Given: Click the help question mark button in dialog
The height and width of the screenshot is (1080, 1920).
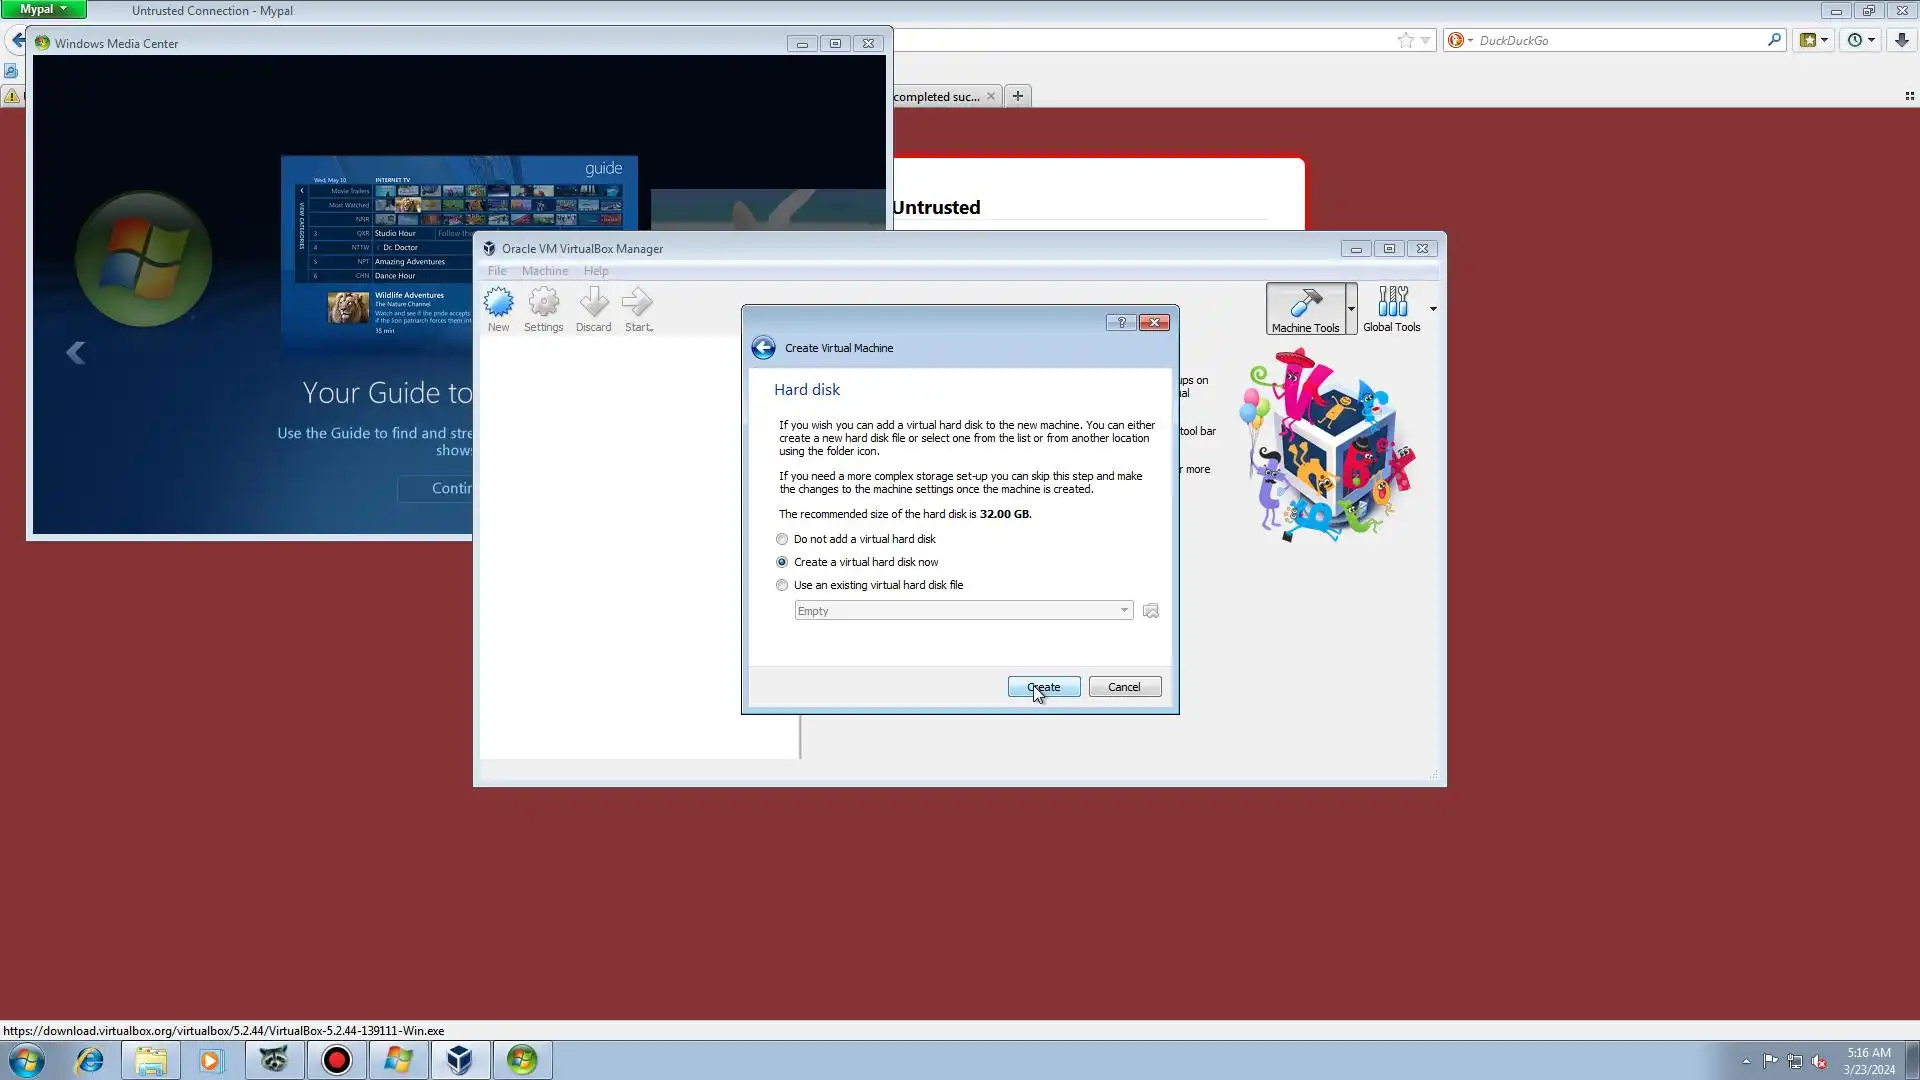Looking at the screenshot, I should pyautogui.click(x=1121, y=322).
